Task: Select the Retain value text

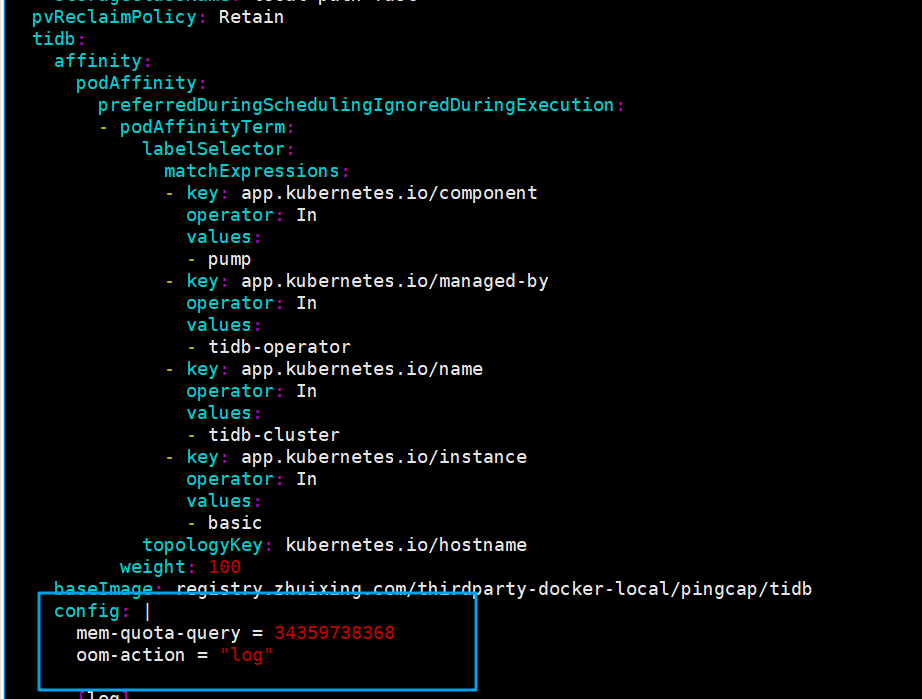Action: [251, 17]
